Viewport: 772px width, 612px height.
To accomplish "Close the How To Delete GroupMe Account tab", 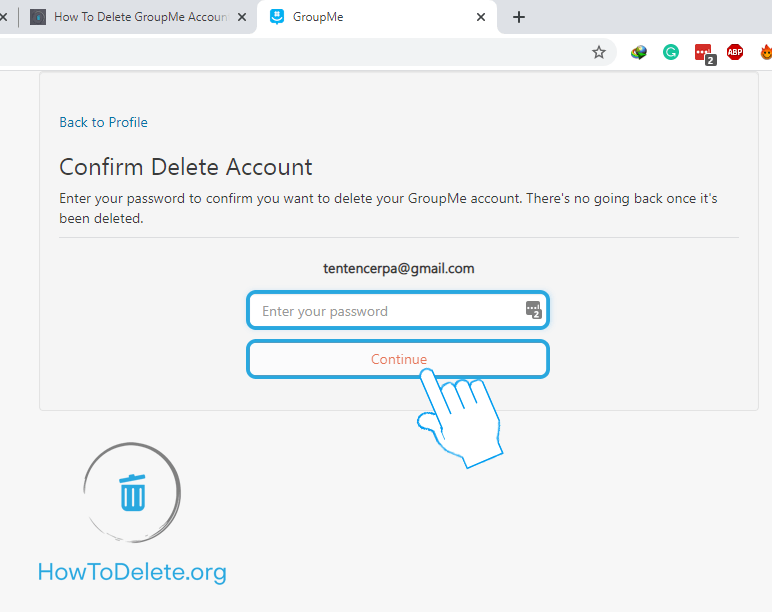I will (242, 17).
